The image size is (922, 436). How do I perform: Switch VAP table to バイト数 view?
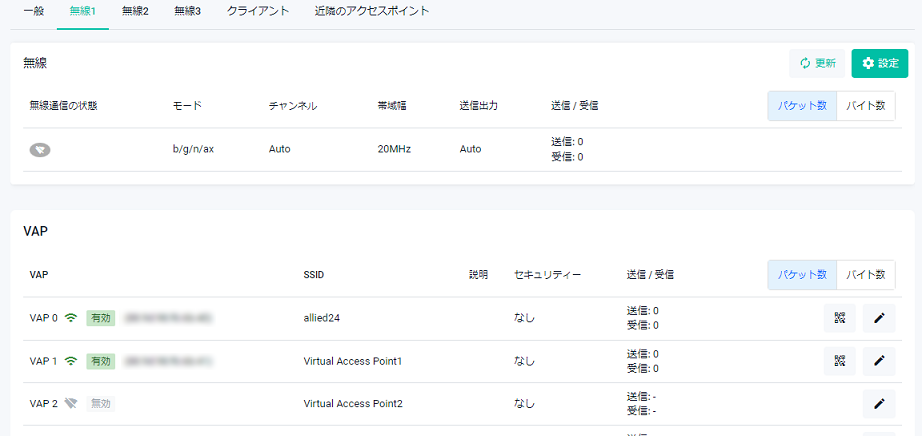point(865,274)
